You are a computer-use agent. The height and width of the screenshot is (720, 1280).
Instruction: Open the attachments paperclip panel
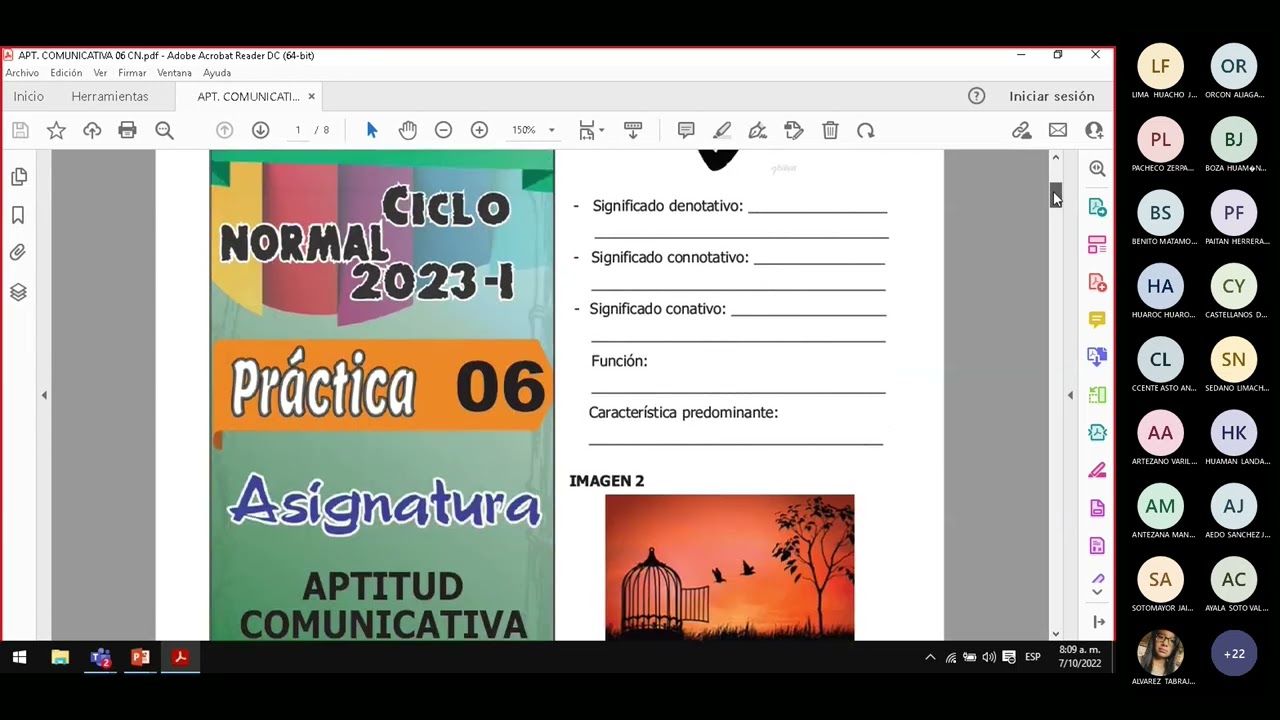[18, 253]
